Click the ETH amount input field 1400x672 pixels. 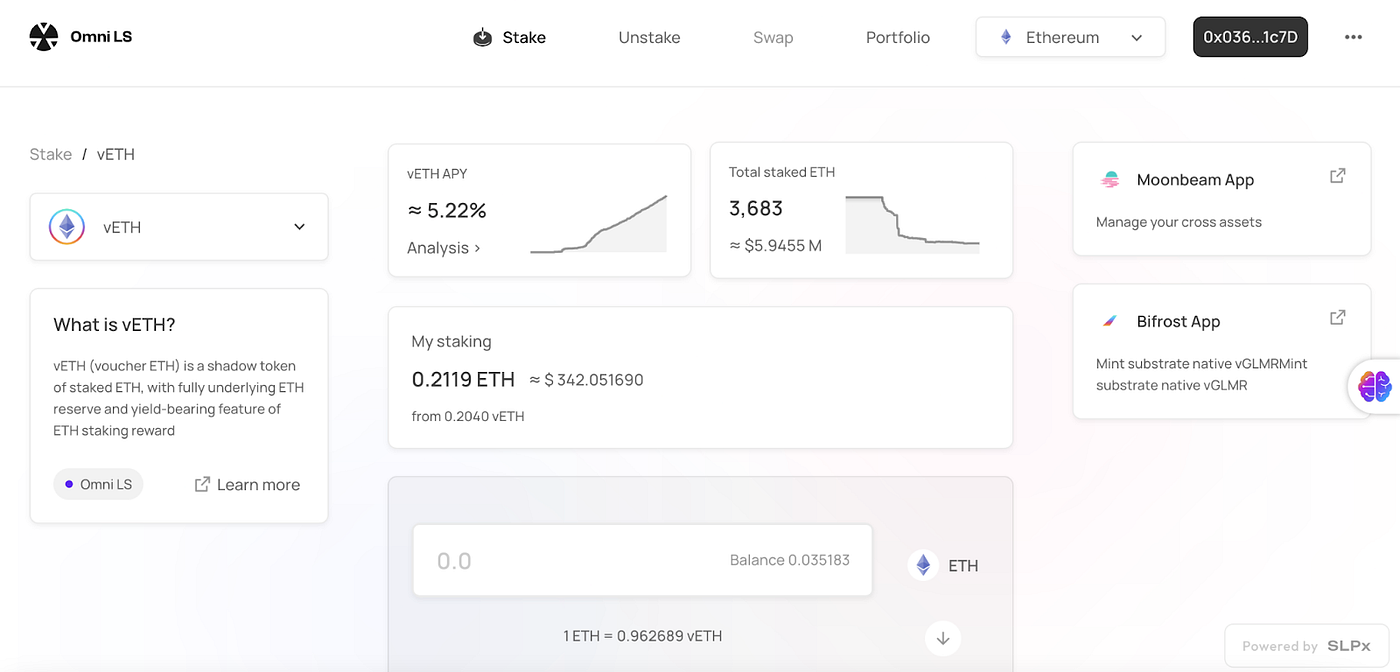click(642, 560)
